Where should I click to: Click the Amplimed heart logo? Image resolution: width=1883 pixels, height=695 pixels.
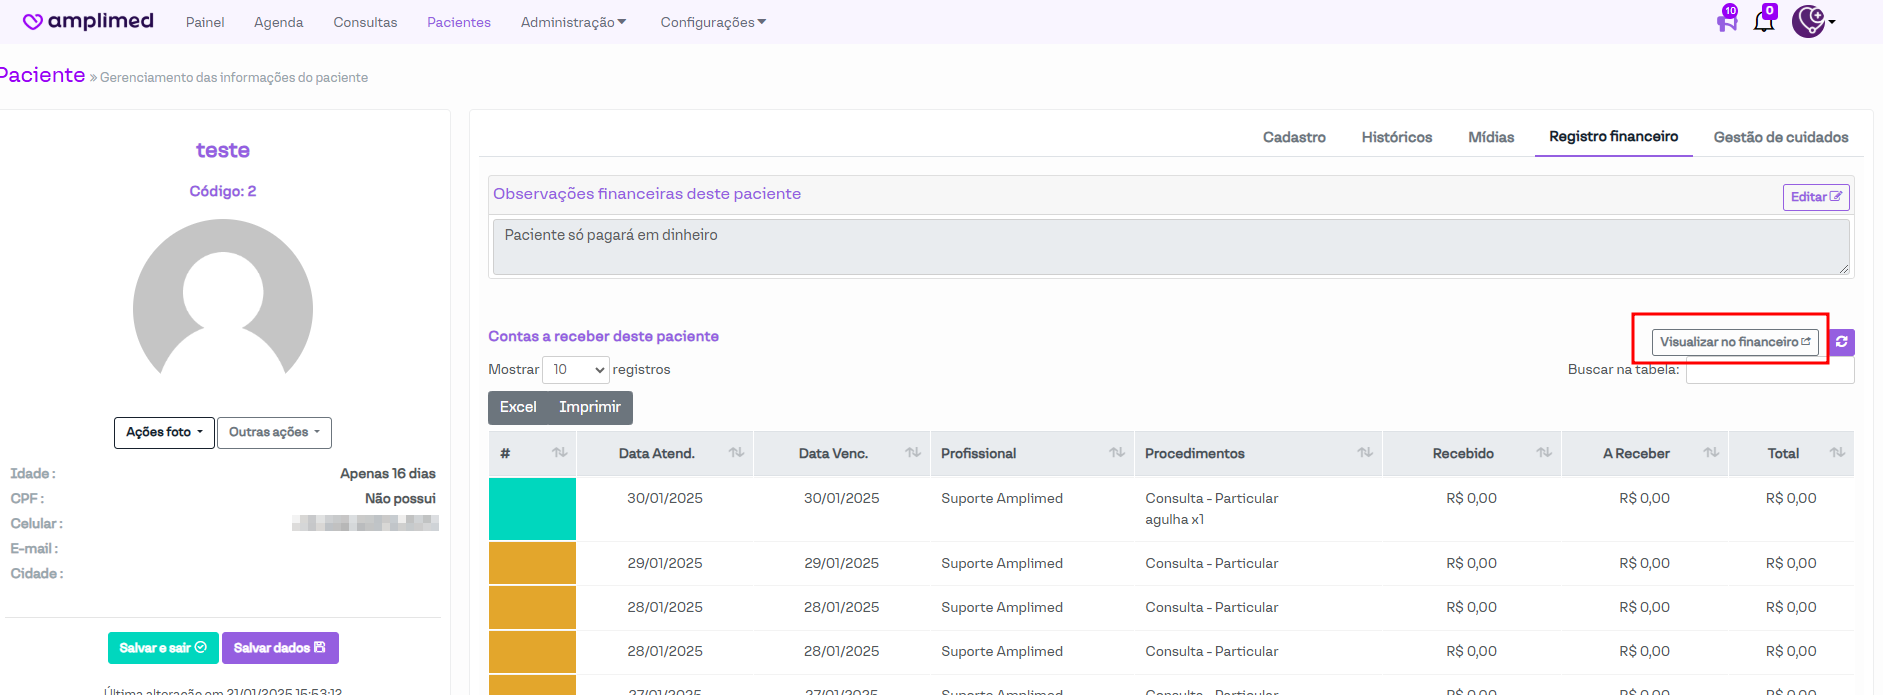pyautogui.click(x=33, y=22)
